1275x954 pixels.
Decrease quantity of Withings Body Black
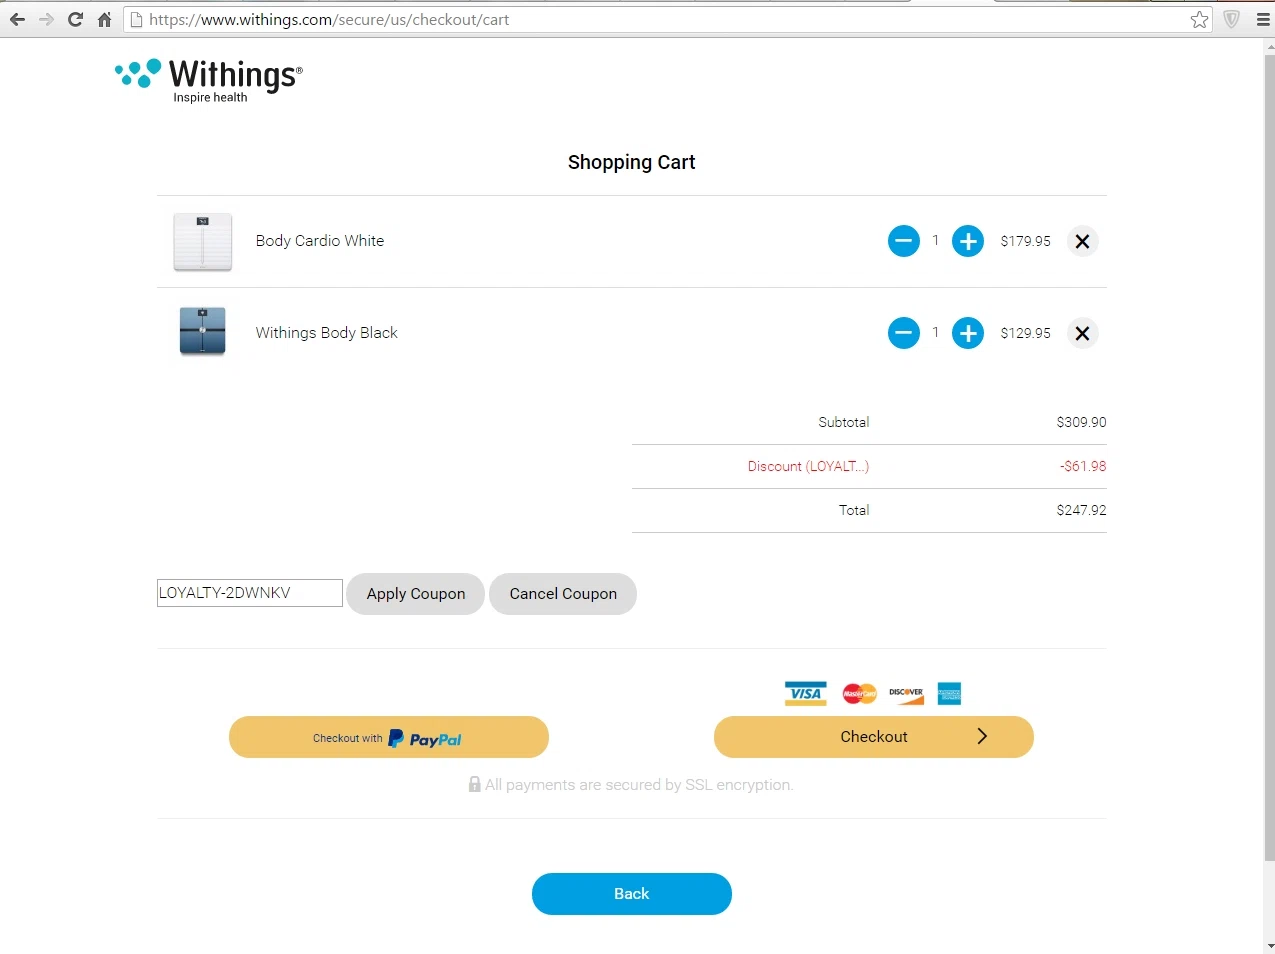tap(903, 333)
